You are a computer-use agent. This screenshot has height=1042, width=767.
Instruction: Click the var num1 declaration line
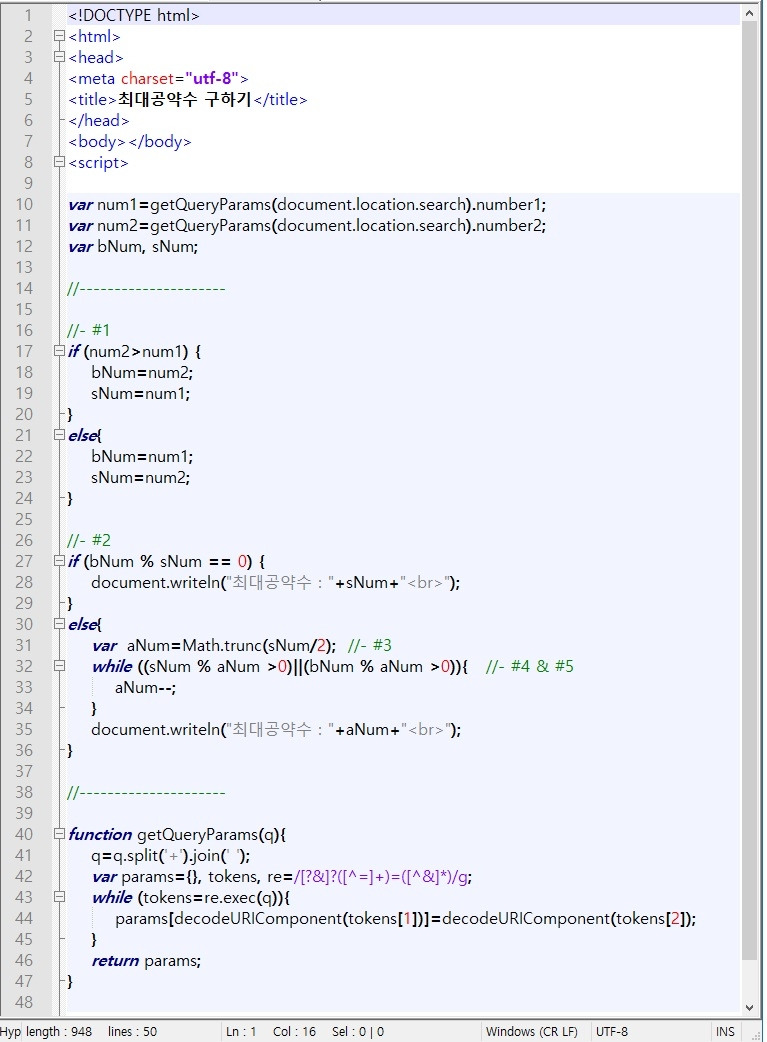[307, 204]
